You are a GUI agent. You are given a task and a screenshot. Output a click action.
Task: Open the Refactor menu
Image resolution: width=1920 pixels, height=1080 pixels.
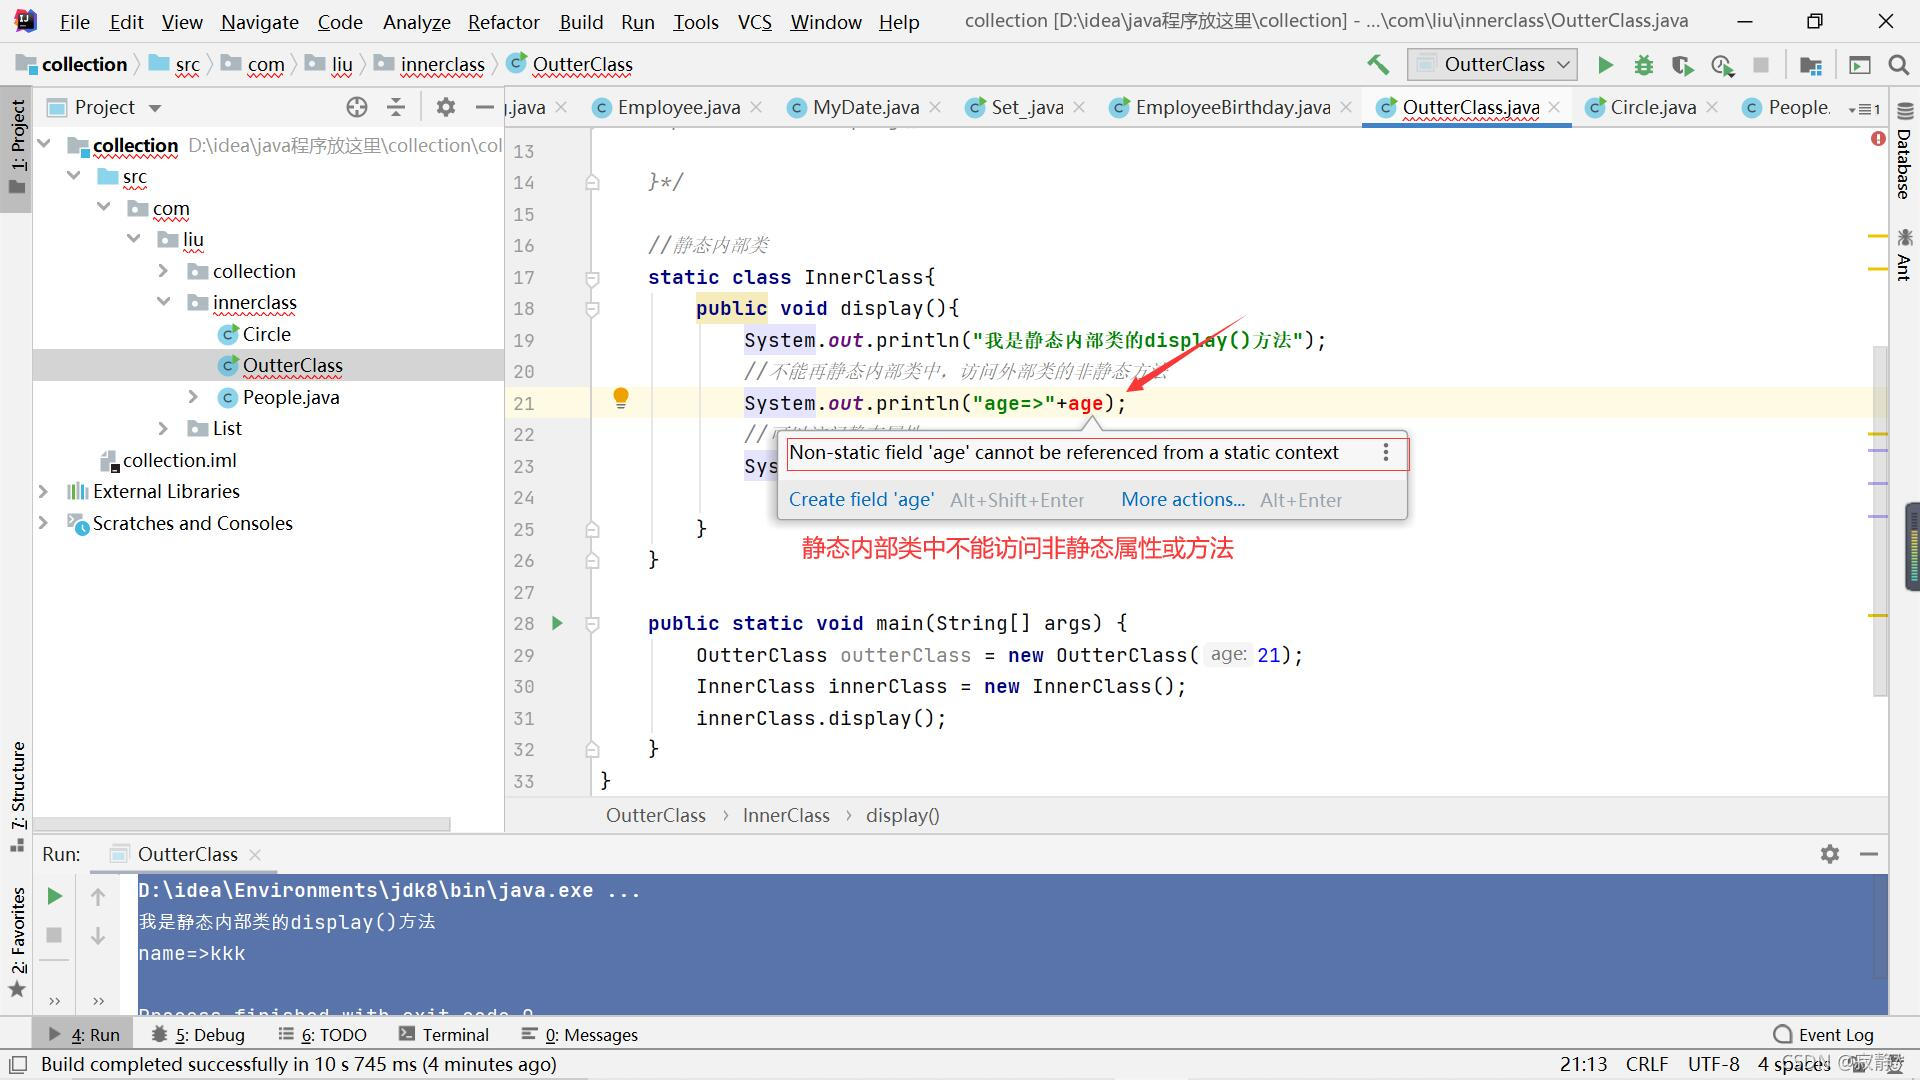click(x=503, y=22)
